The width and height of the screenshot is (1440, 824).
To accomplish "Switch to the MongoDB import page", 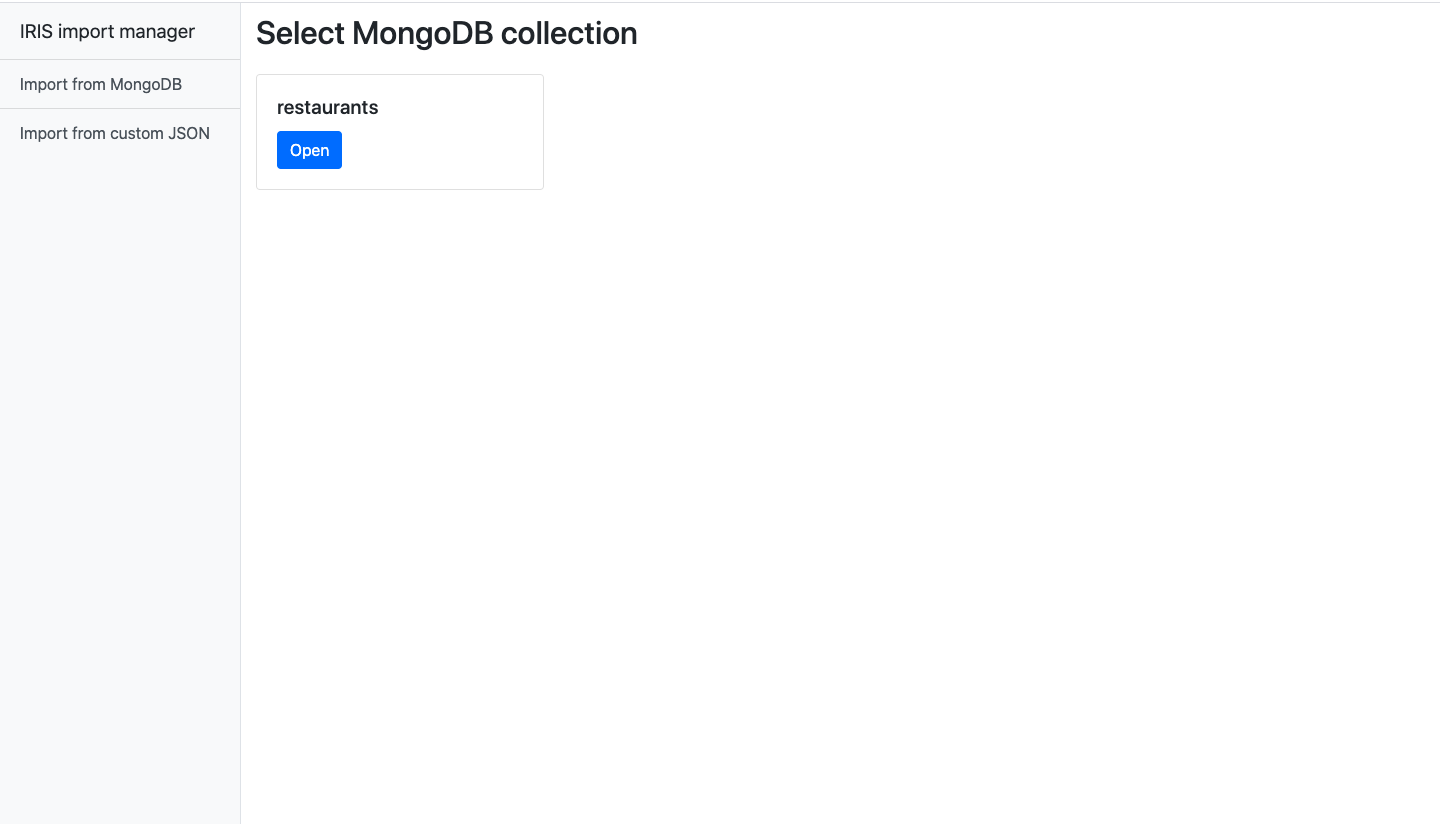I will point(101,84).
